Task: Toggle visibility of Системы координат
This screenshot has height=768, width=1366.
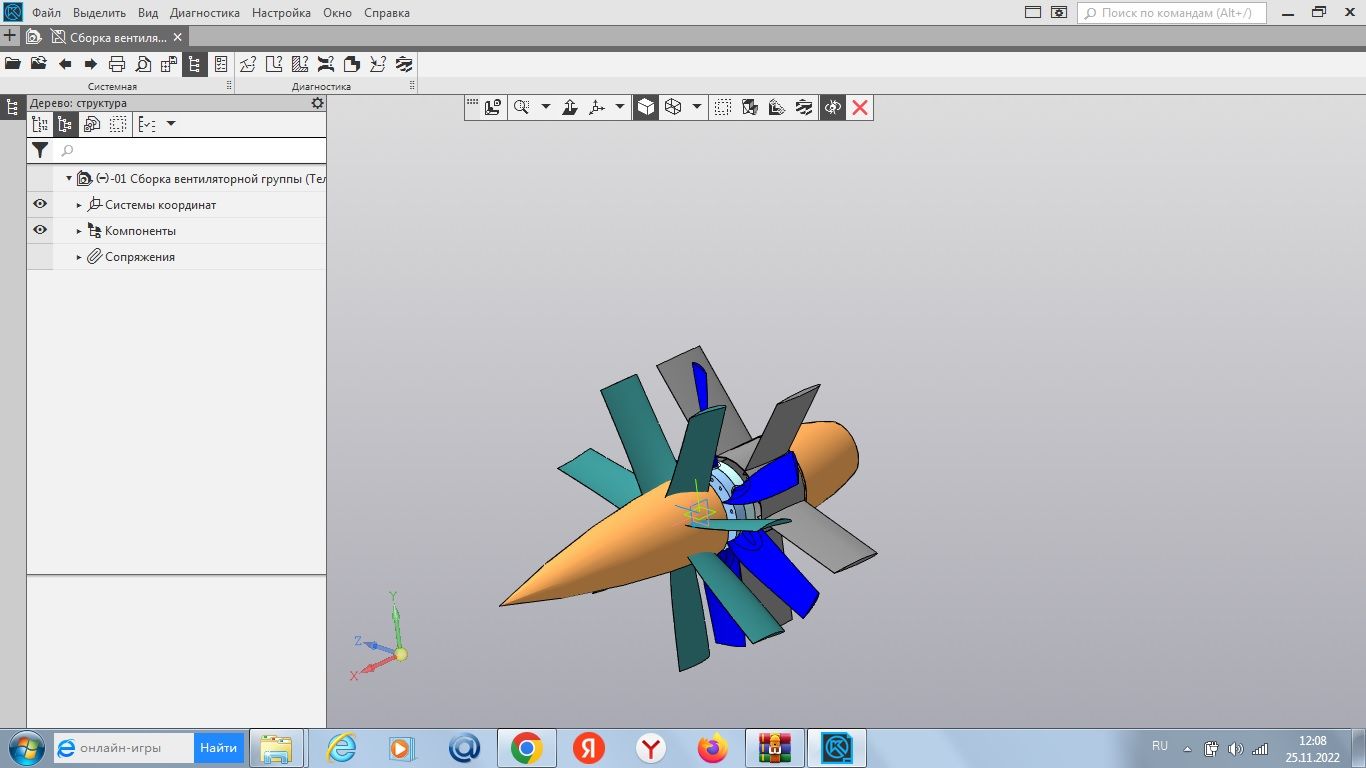Action: click(40, 204)
